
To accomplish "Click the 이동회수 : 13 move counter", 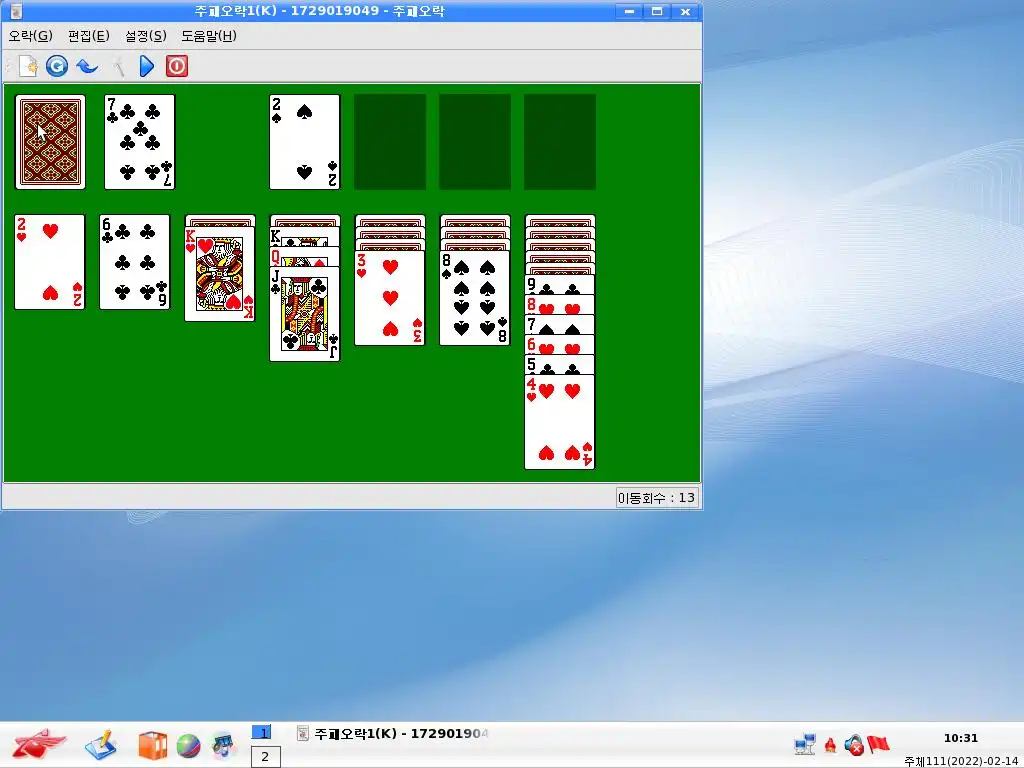I will (x=656, y=498).
